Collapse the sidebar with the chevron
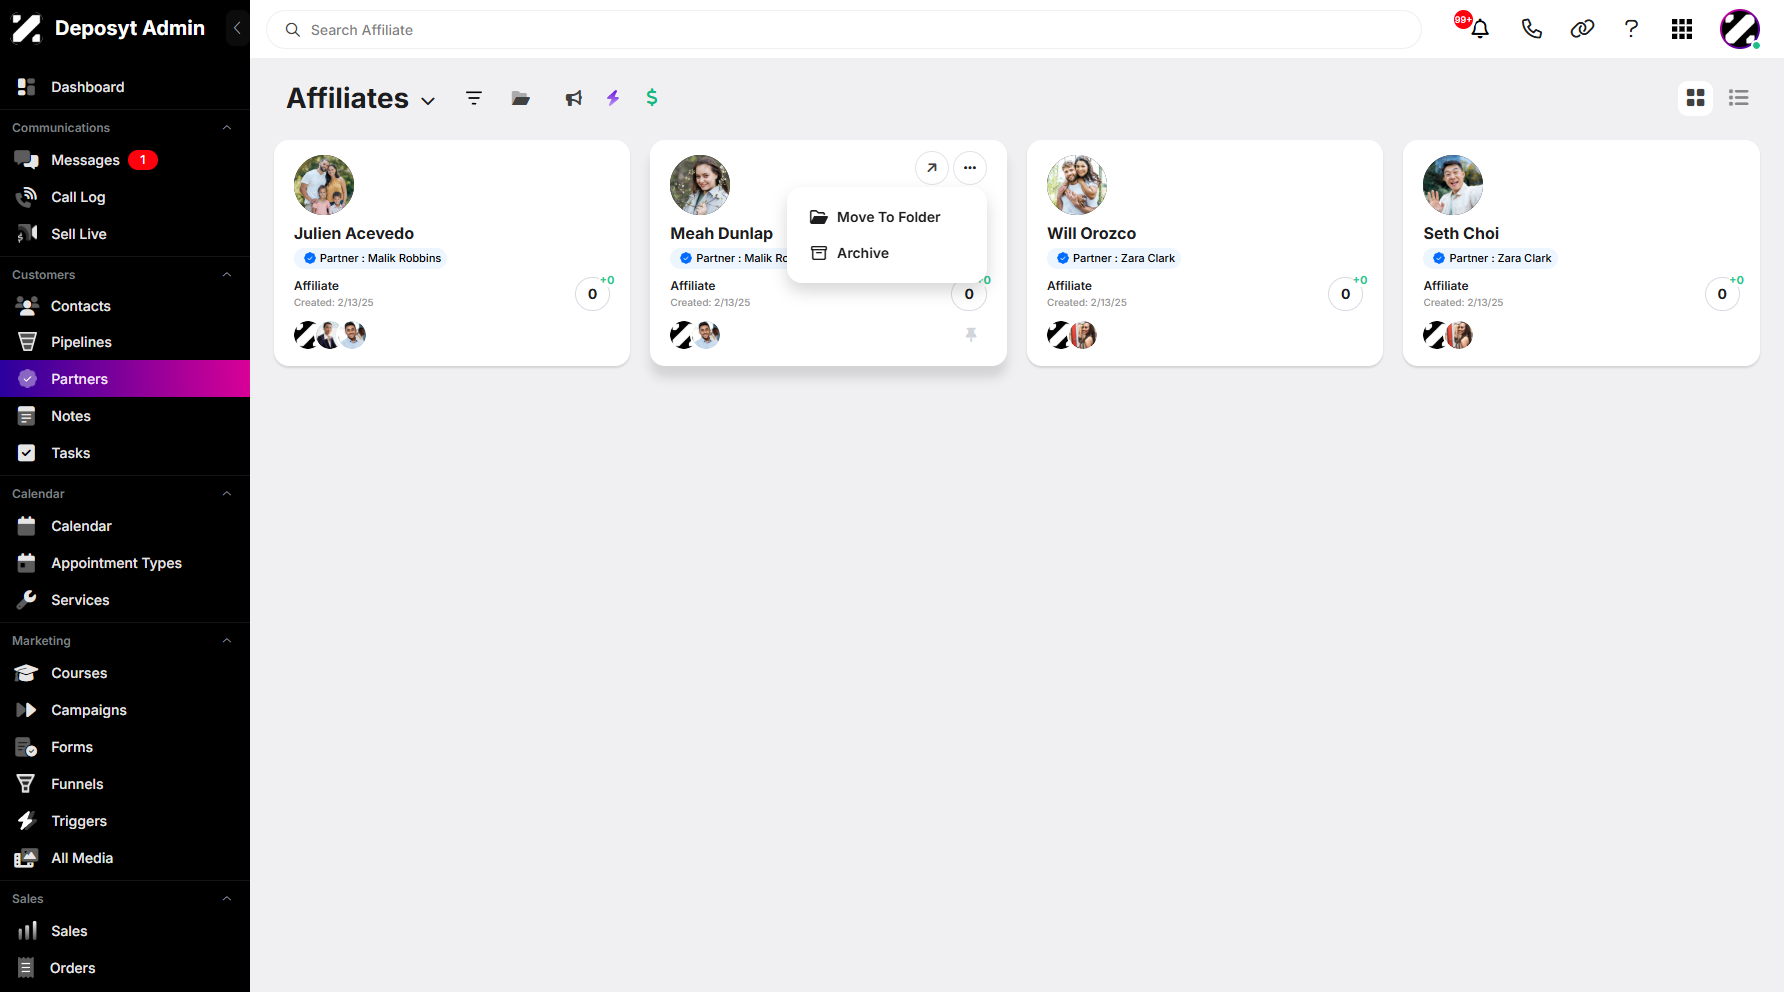The width and height of the screenshot is (1784, 992). click(x=237, y=28)
